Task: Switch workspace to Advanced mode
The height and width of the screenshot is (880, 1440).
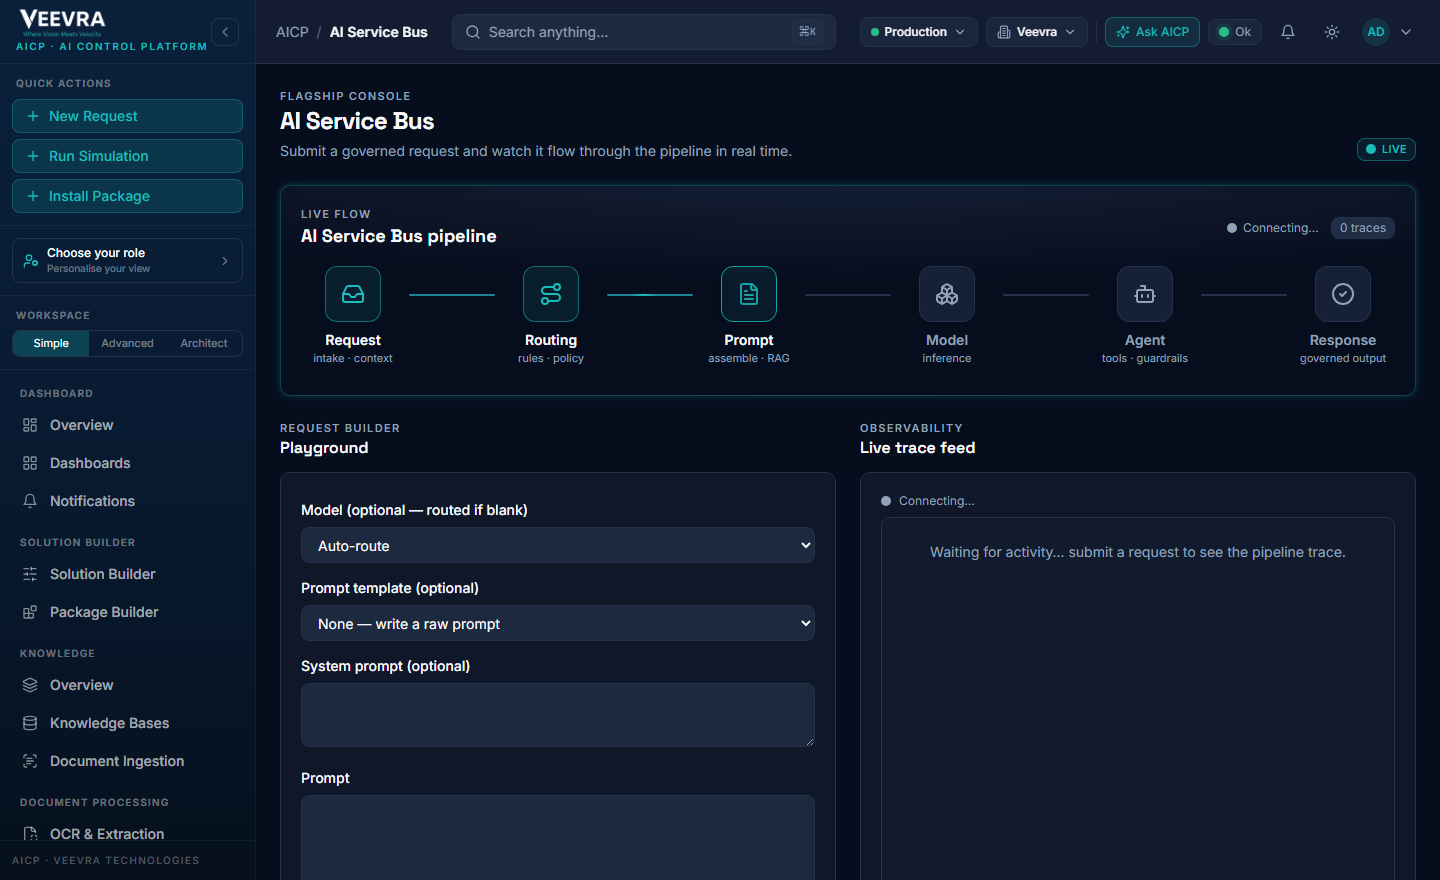Action: point(128,343)
